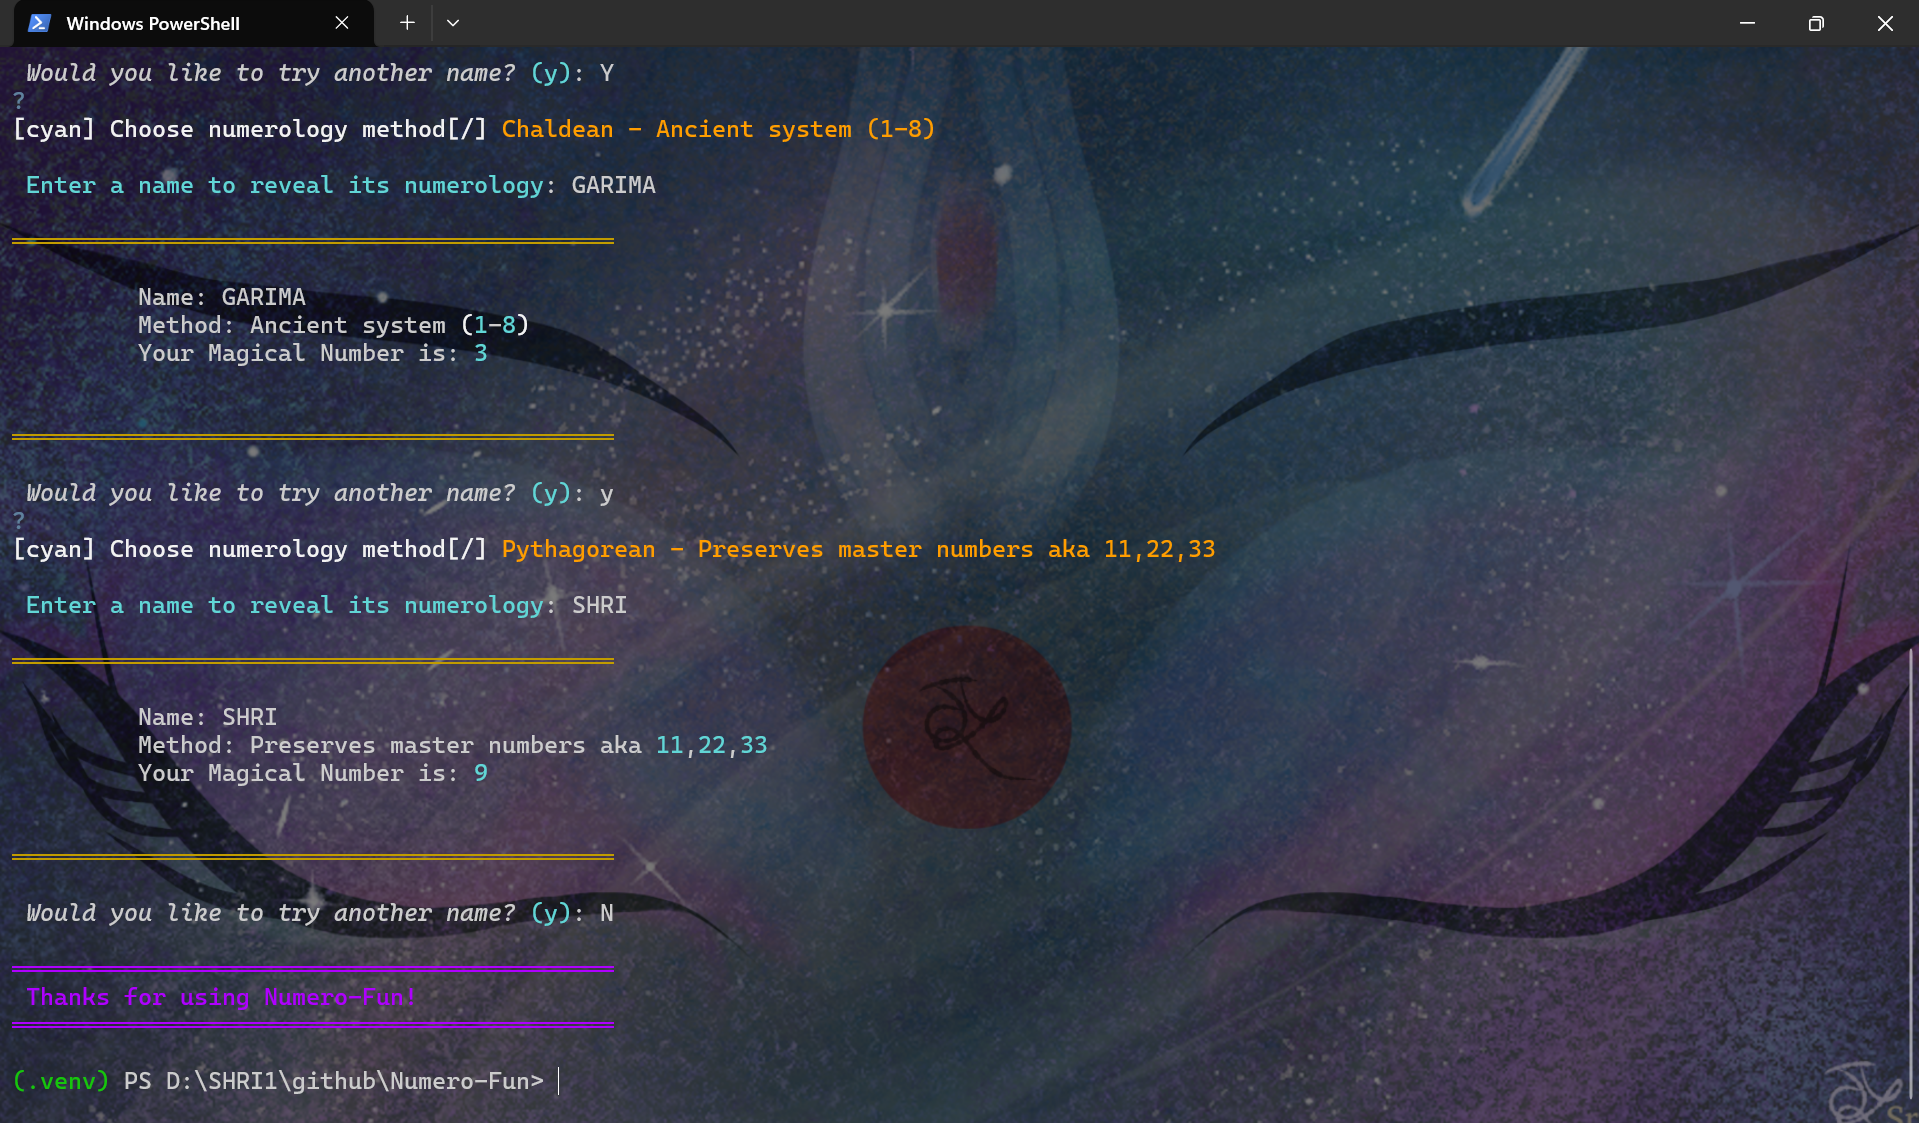Restore down the terminal window
Screen dimensions: 1919x1123
[x=1816, y=23]
